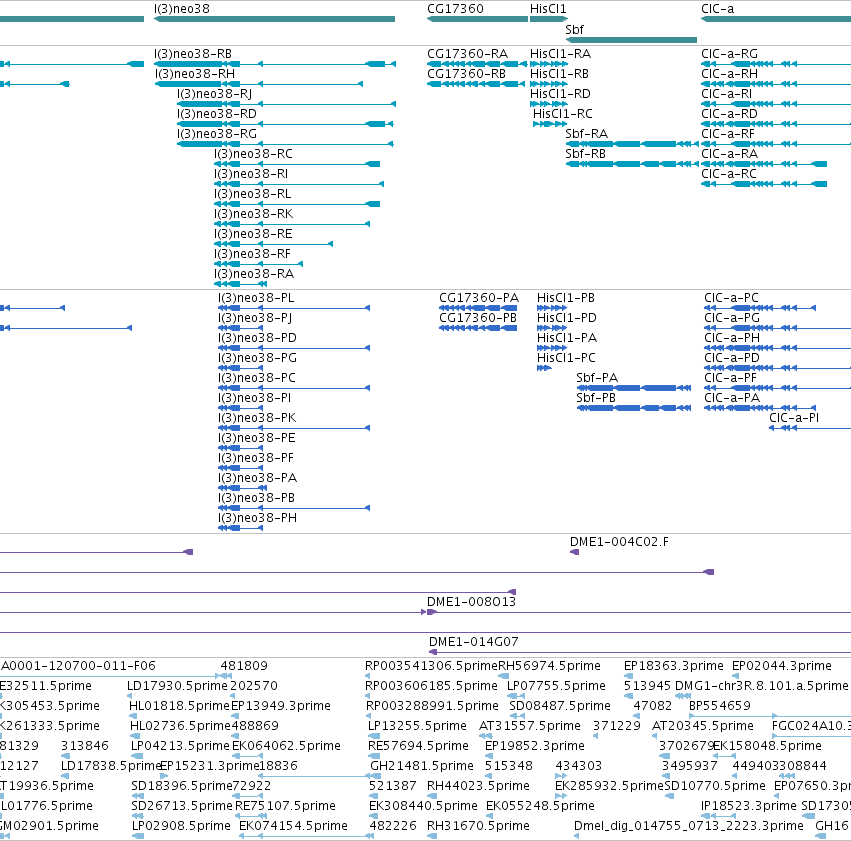Image resolution: width=851 pixels, height=841 pixels.
Task: Click transcript l(3)neo38-RL label
Action: (x=253, y=194)
